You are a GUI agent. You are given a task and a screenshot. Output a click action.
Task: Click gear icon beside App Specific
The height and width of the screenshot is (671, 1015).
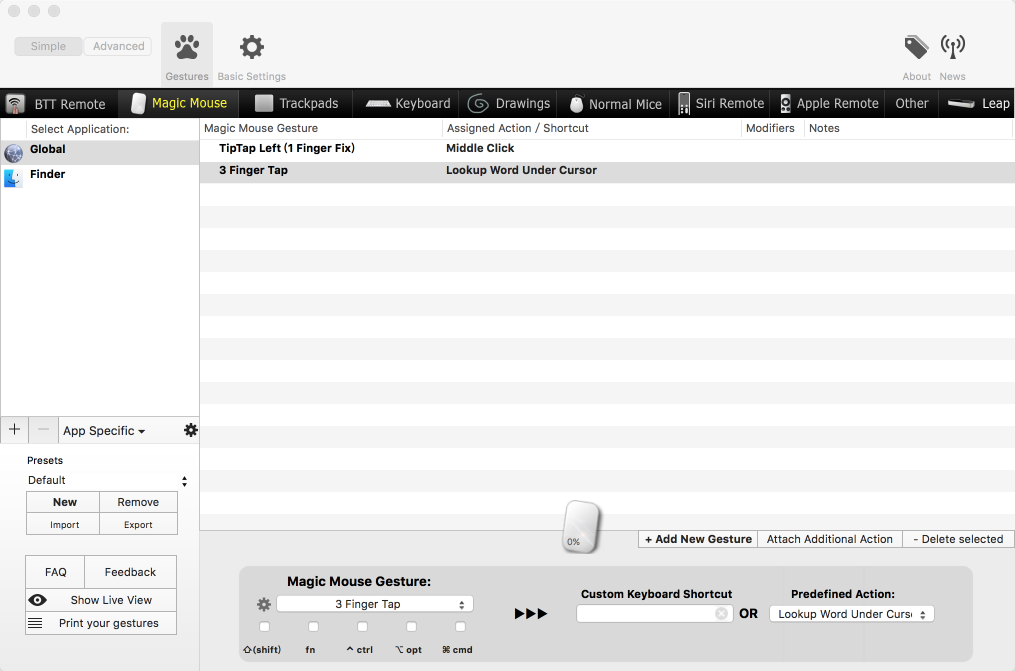coord(190,430)
